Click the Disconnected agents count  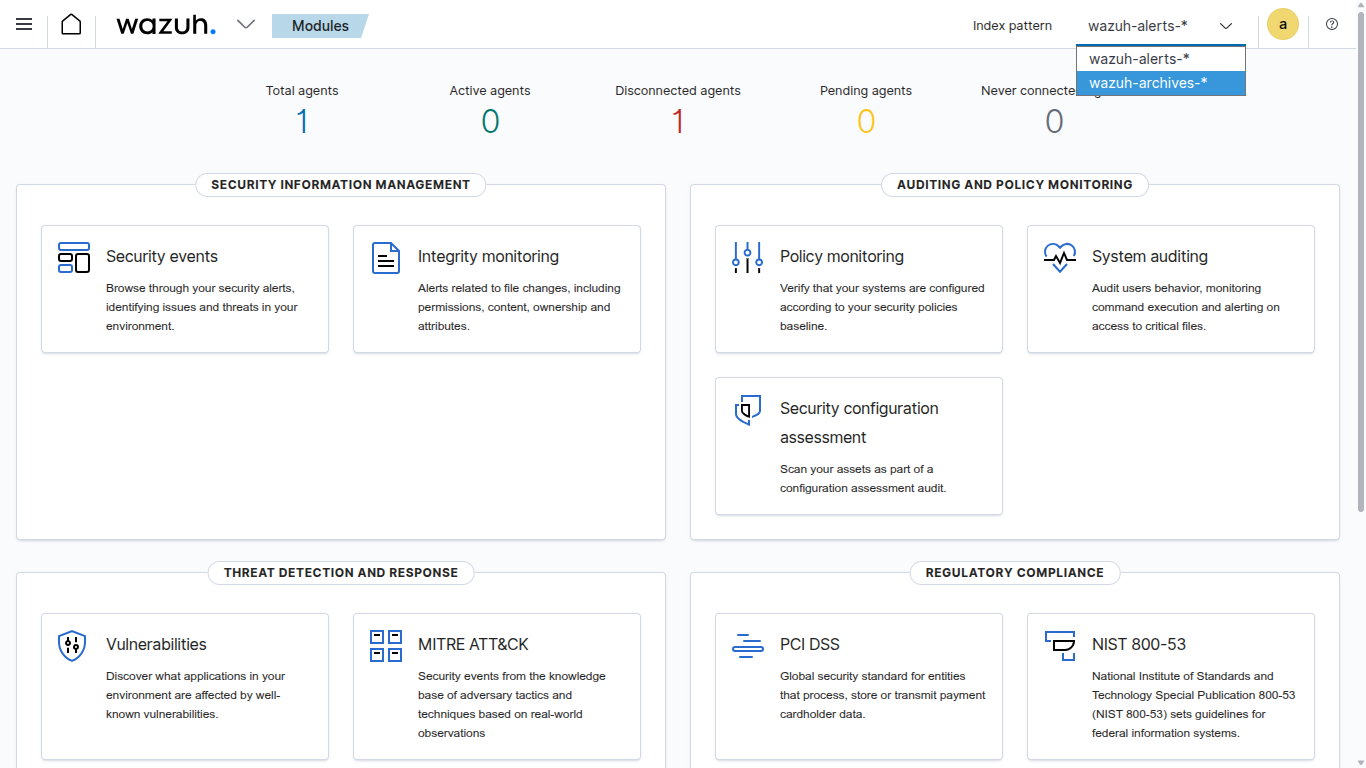click(x=678, y=122)
